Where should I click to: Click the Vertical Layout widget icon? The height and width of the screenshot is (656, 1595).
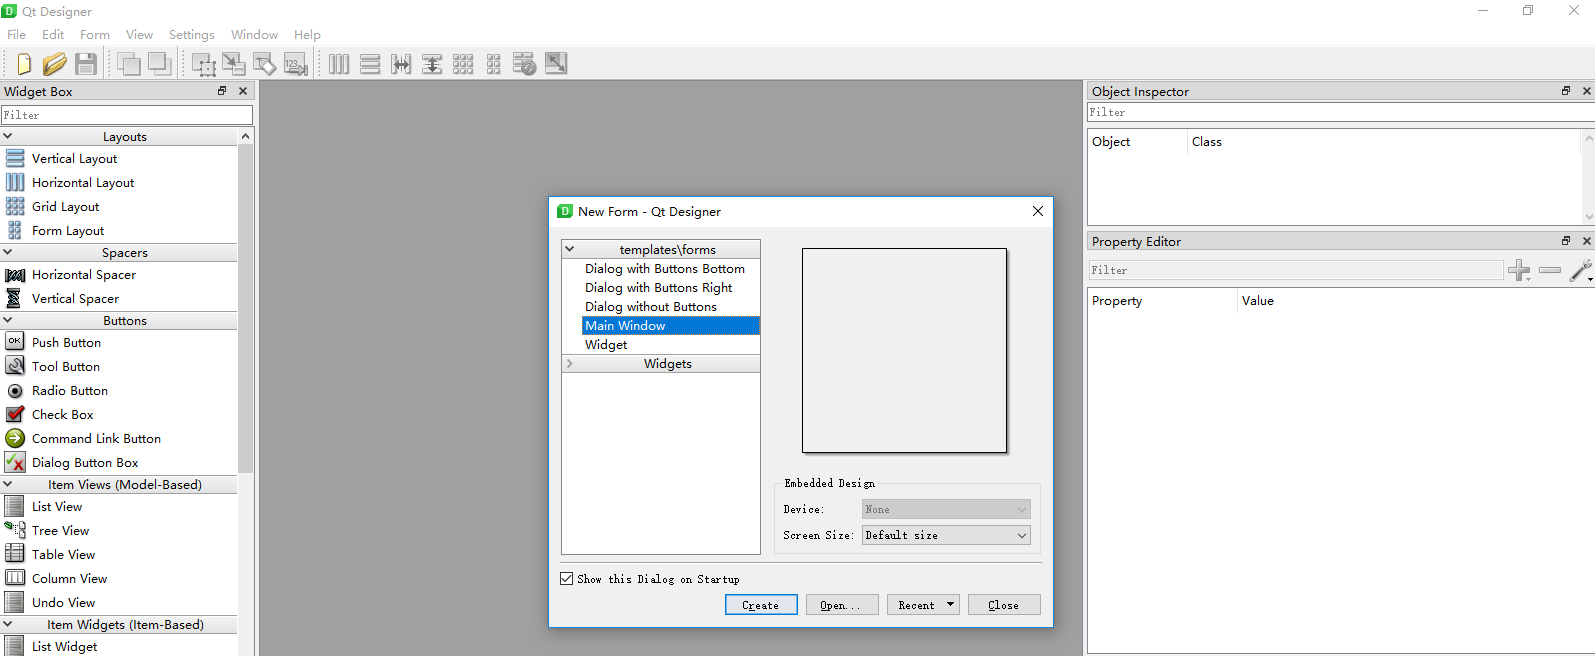15,158
